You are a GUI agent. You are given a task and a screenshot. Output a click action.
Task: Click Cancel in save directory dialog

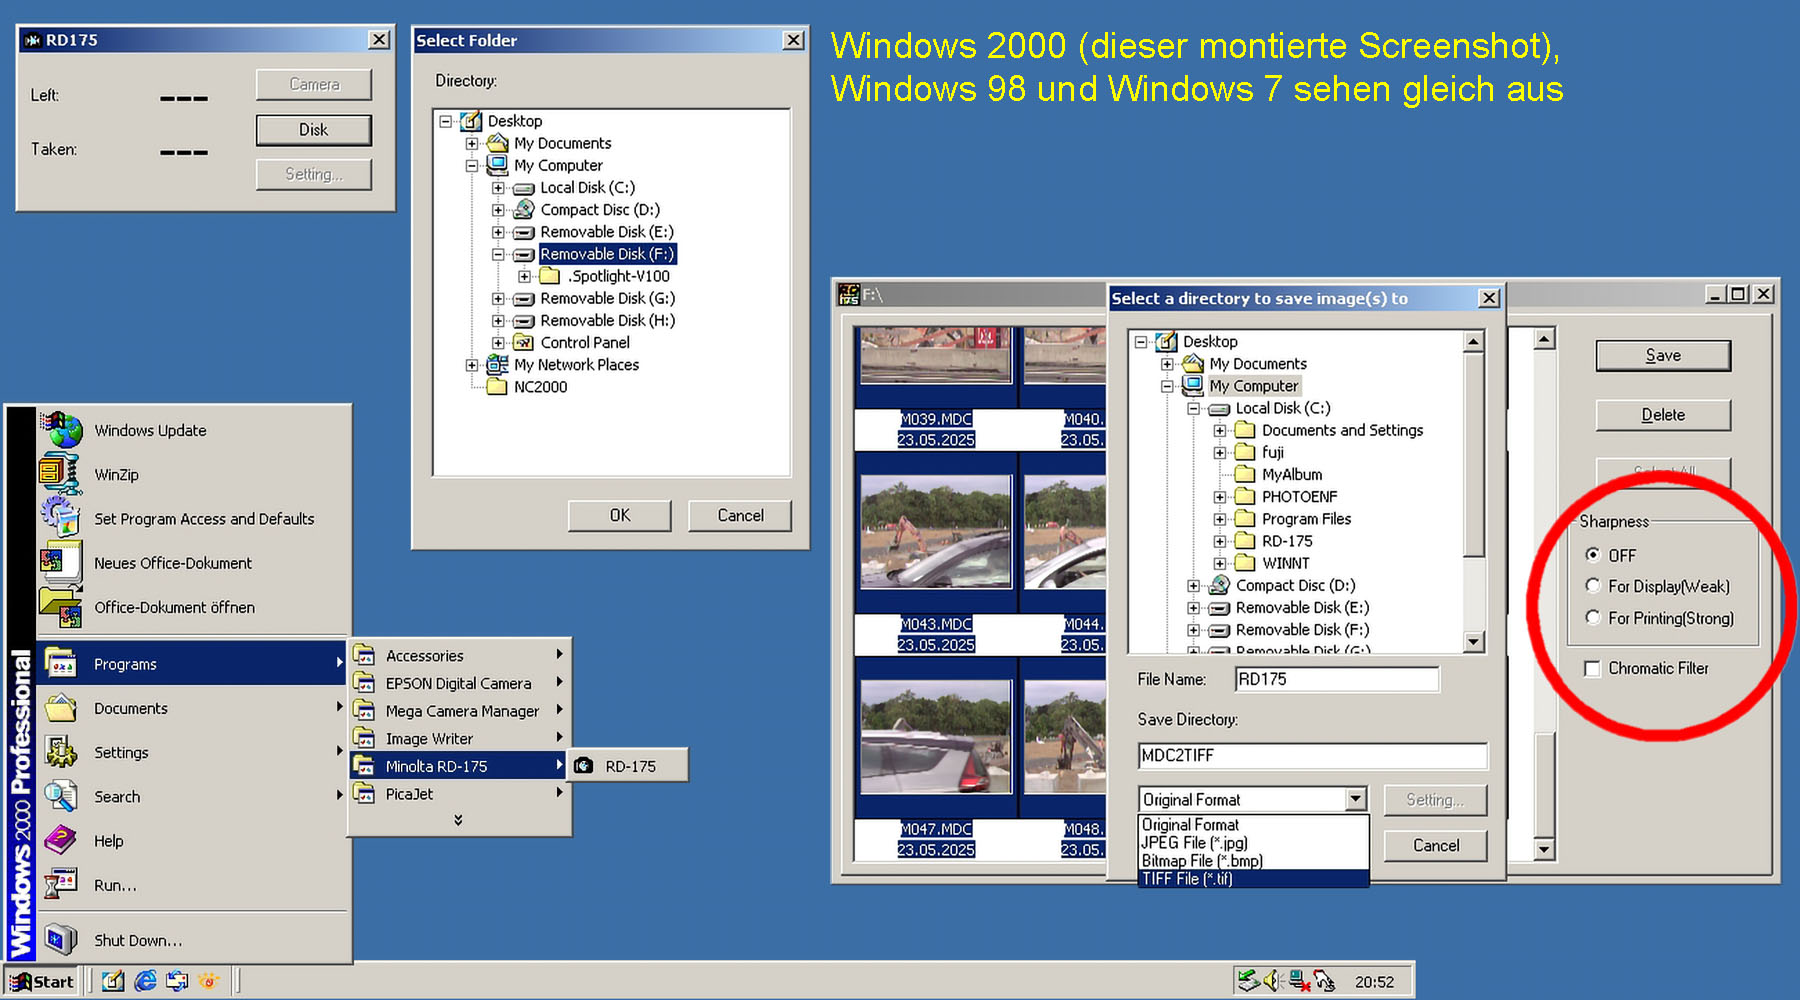tap(1435, 845)
